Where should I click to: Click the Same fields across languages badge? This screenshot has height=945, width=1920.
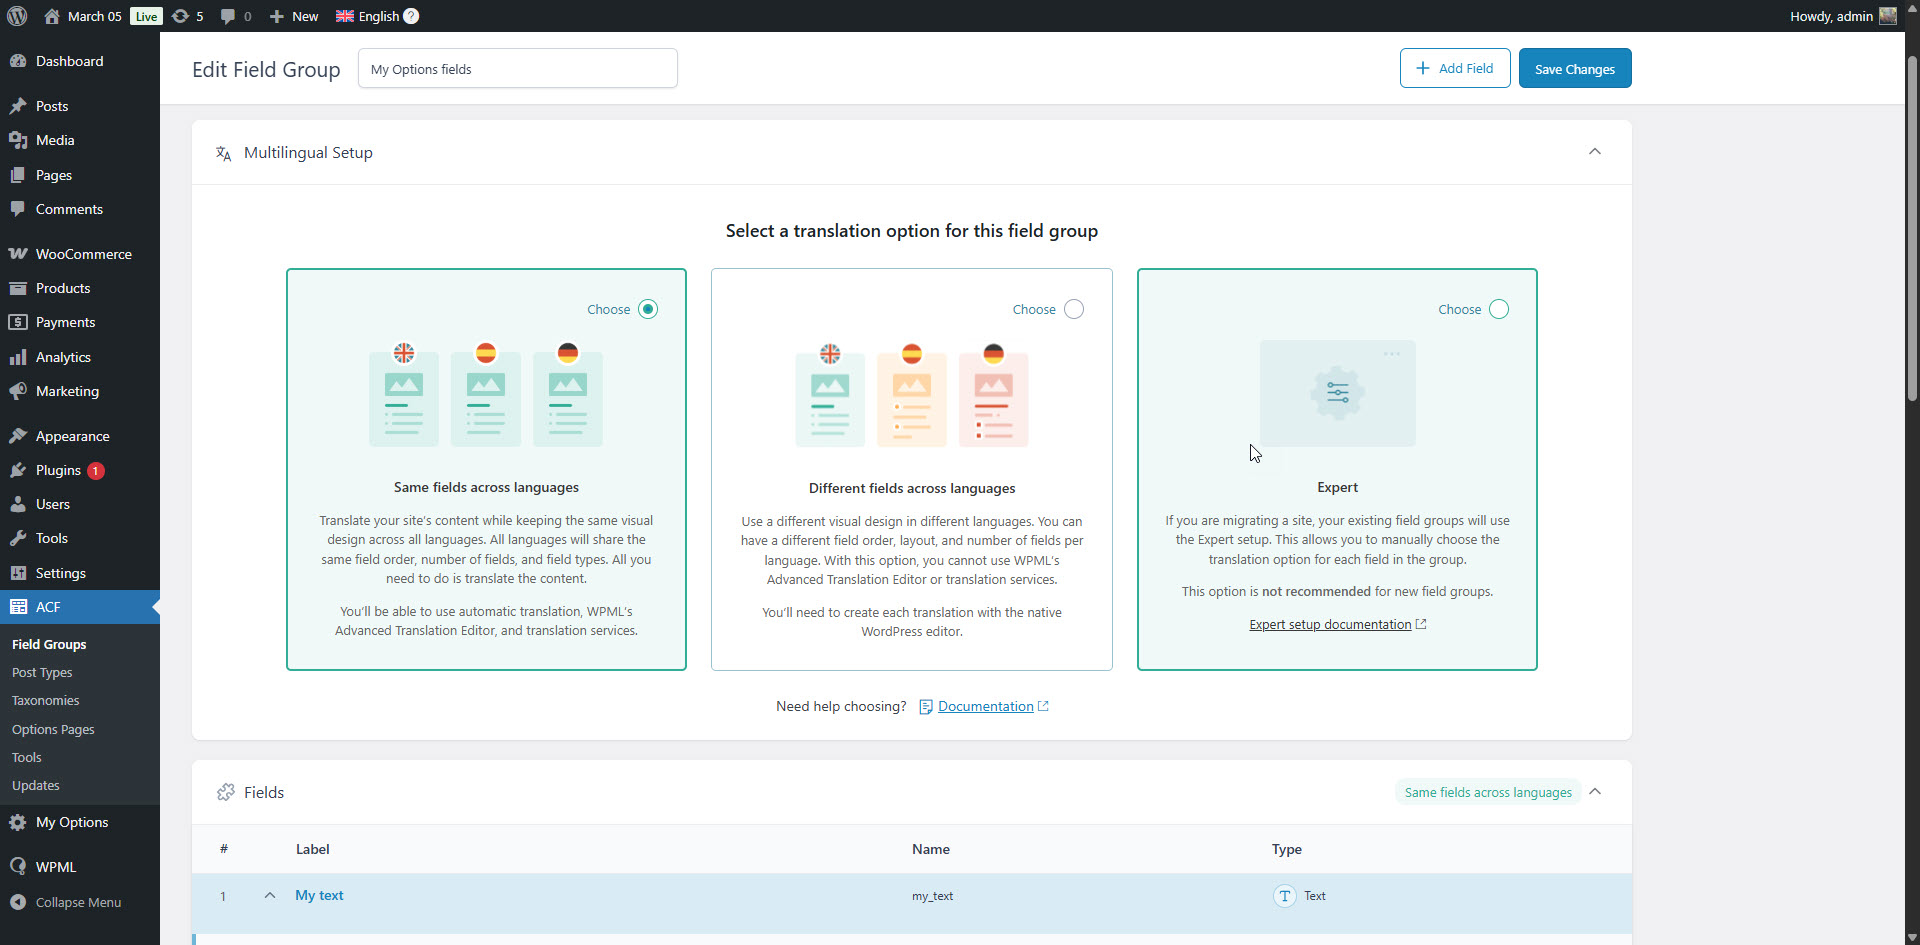tap(1488, 792)
